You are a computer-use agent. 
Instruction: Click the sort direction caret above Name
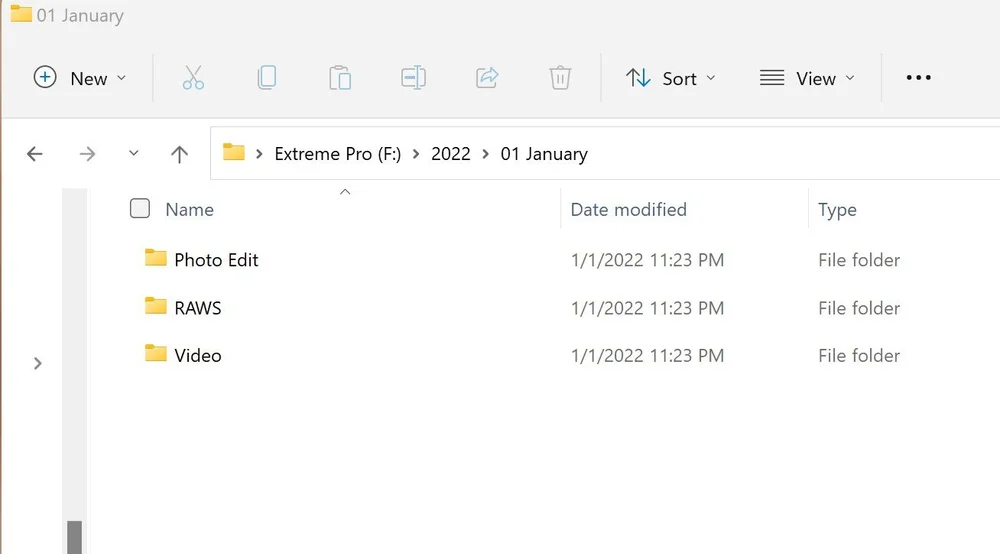[345, 192]
